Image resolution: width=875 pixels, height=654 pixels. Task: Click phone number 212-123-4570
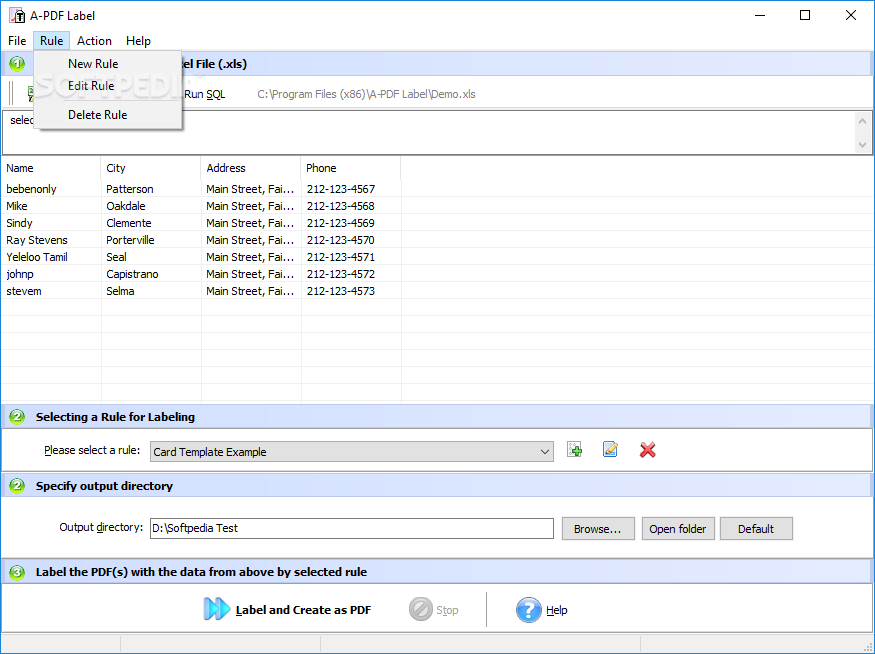point(340,240)
